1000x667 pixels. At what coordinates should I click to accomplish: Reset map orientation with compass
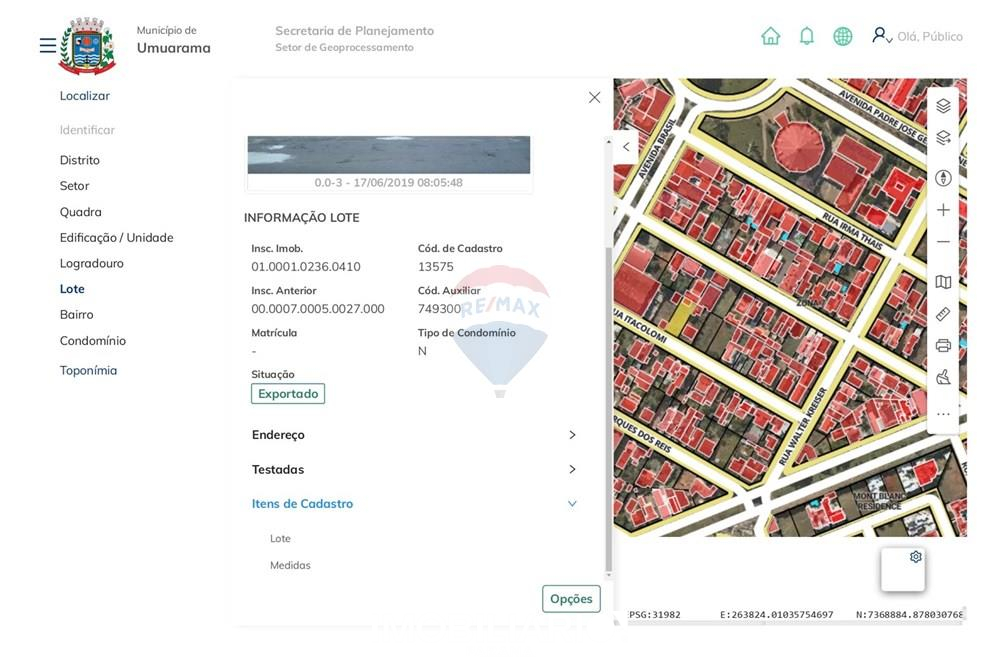(x=943, y=178)
